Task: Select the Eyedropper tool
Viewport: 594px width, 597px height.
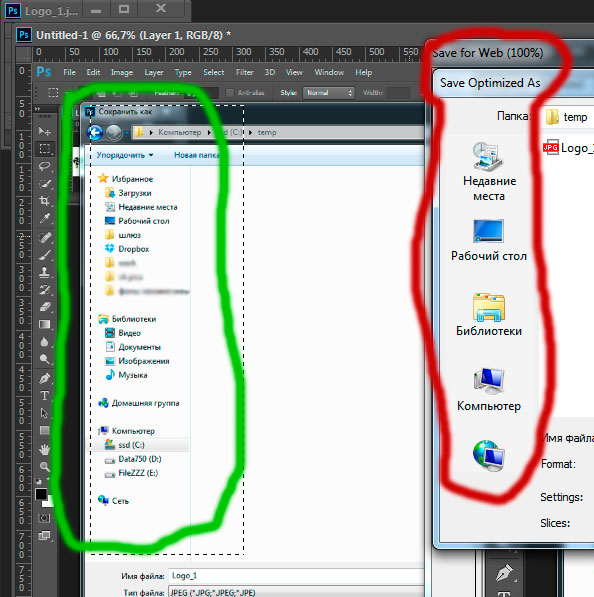Action: [45, 218]
